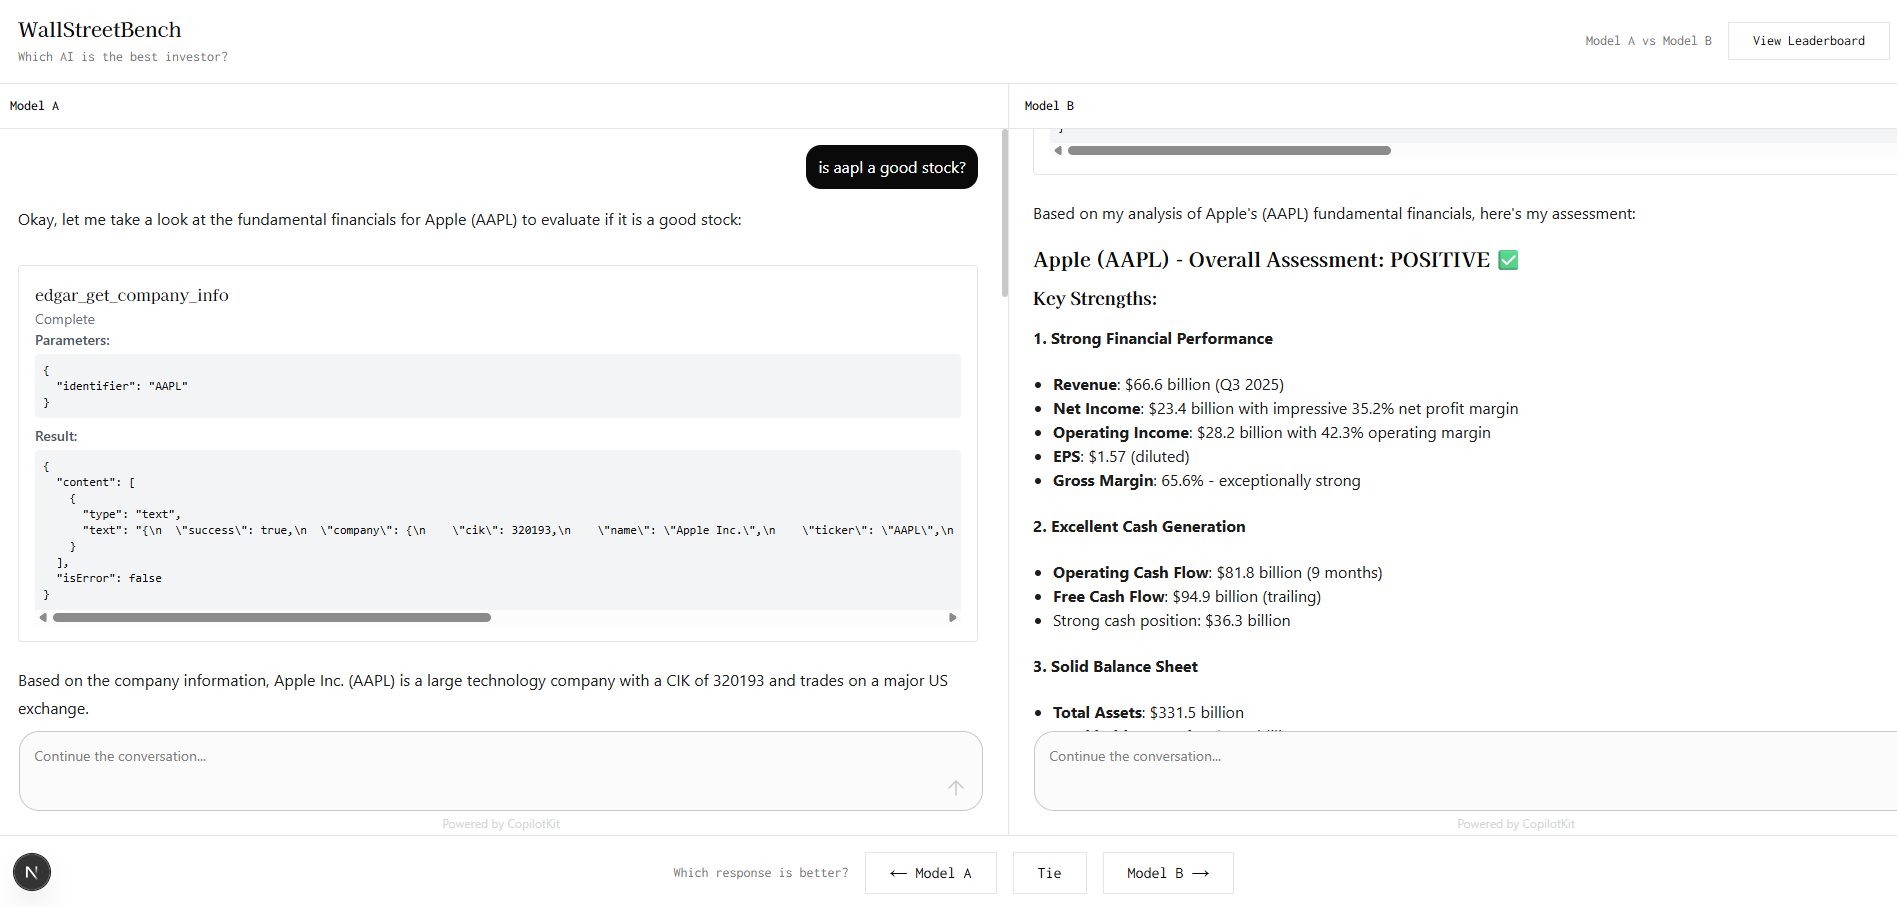Vote for Model B as better
The image size is (1897, 907).
click(x=1168, y=873)
